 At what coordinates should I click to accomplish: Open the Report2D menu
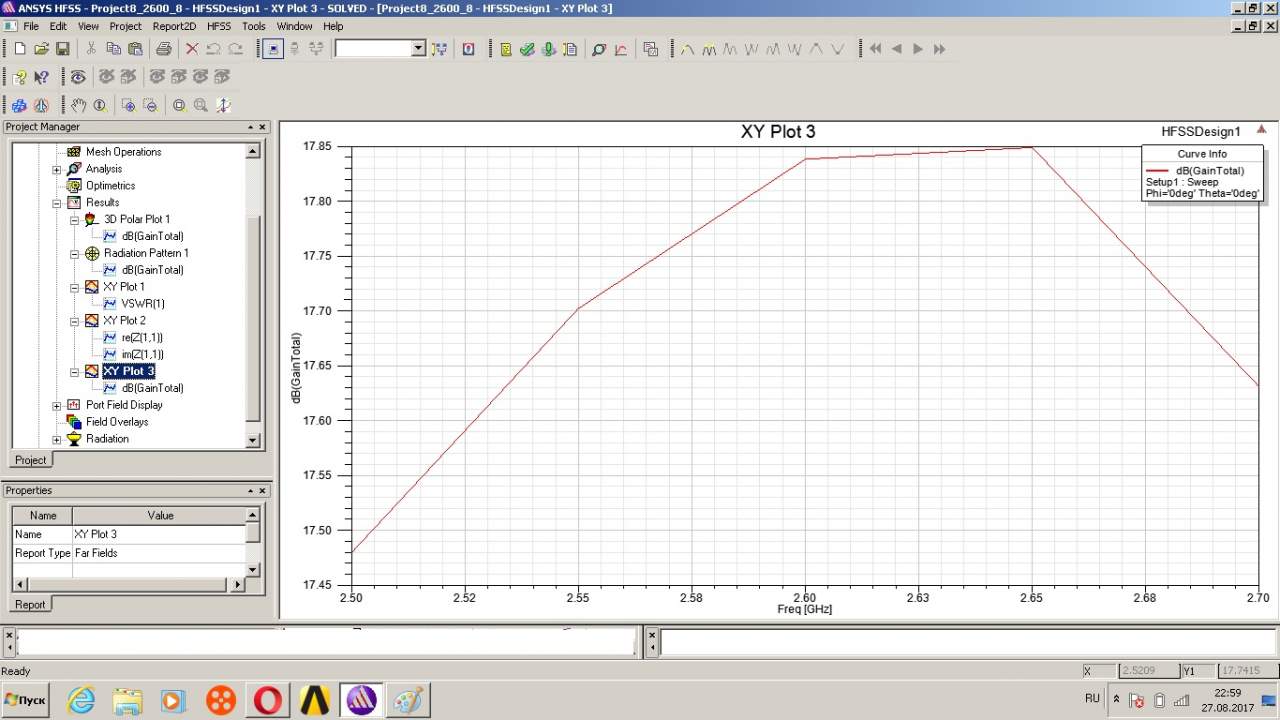point(174,26)
